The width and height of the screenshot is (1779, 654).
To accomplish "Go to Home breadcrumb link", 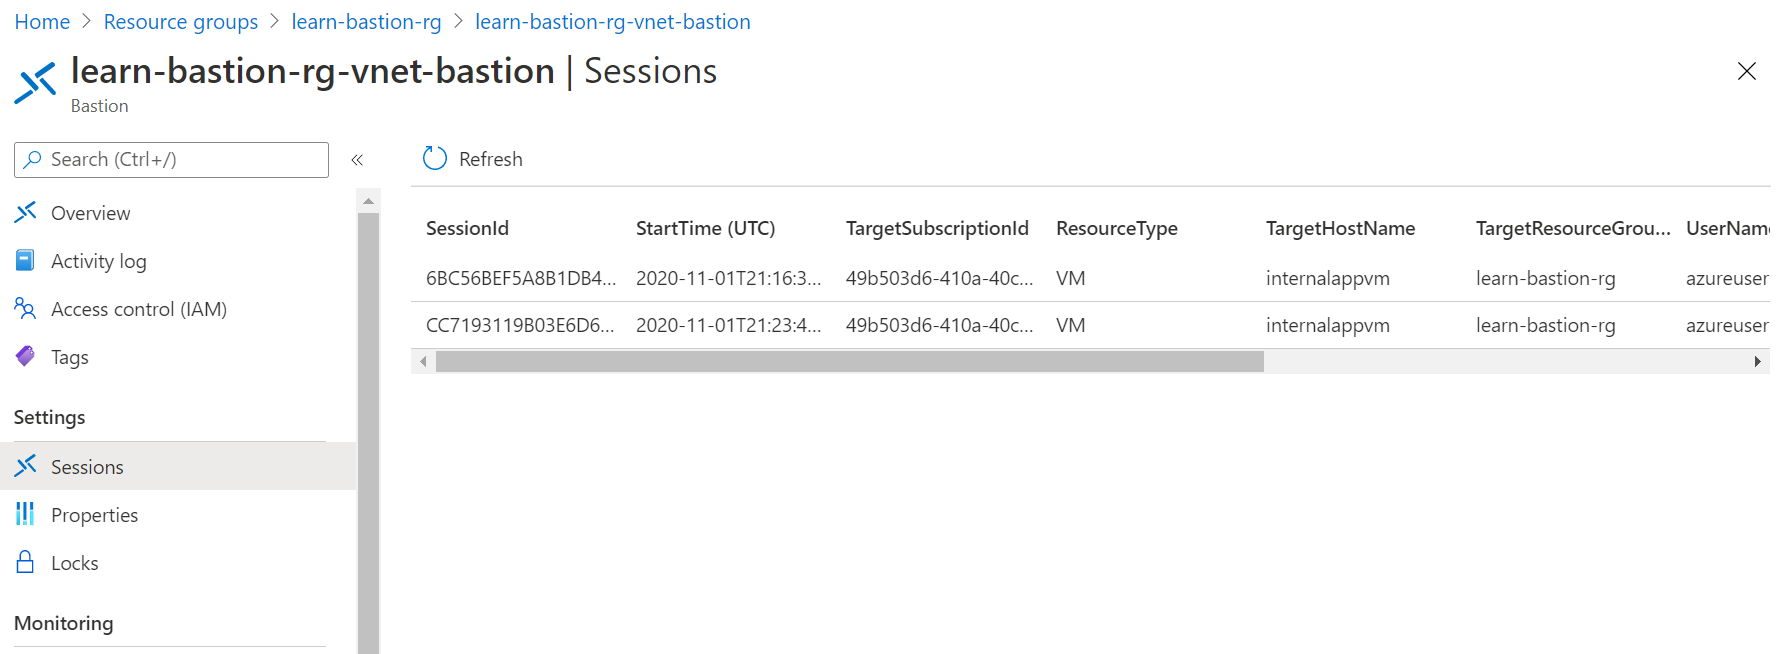I will [x=42, y=22].
